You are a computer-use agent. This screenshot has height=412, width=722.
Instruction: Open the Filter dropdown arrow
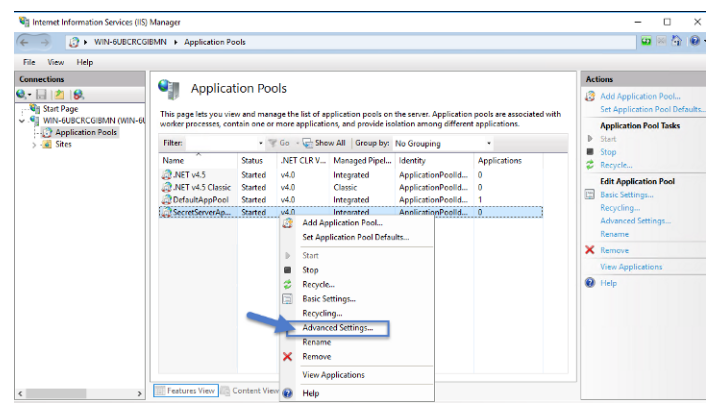(261, 143)
